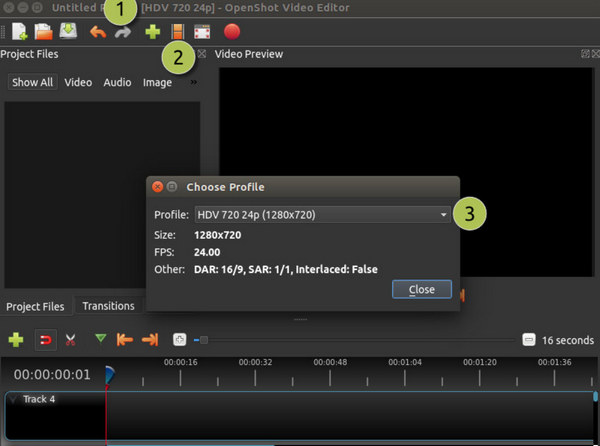Viewport: 600px width, 446px height.
Task: Expand the filter overflow chevron
Action: click(x=194, y=82)
